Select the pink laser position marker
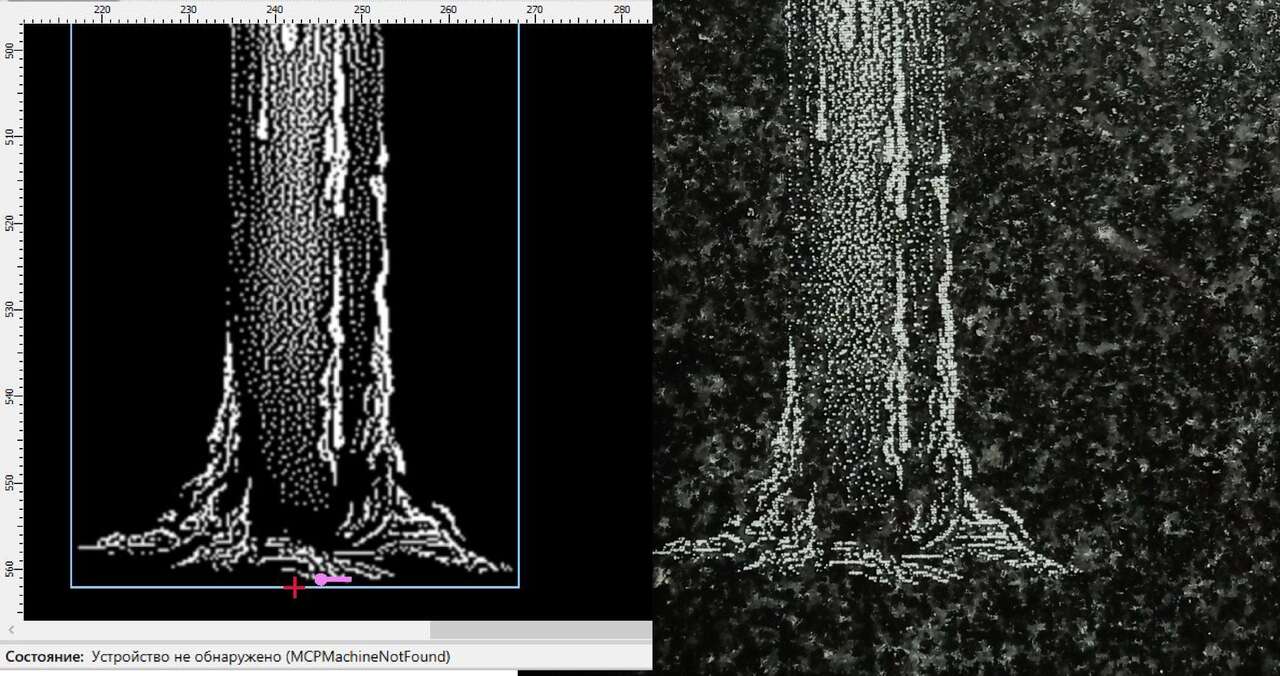This screenshot has height=676, width=1280. click(x=322, y=579)
